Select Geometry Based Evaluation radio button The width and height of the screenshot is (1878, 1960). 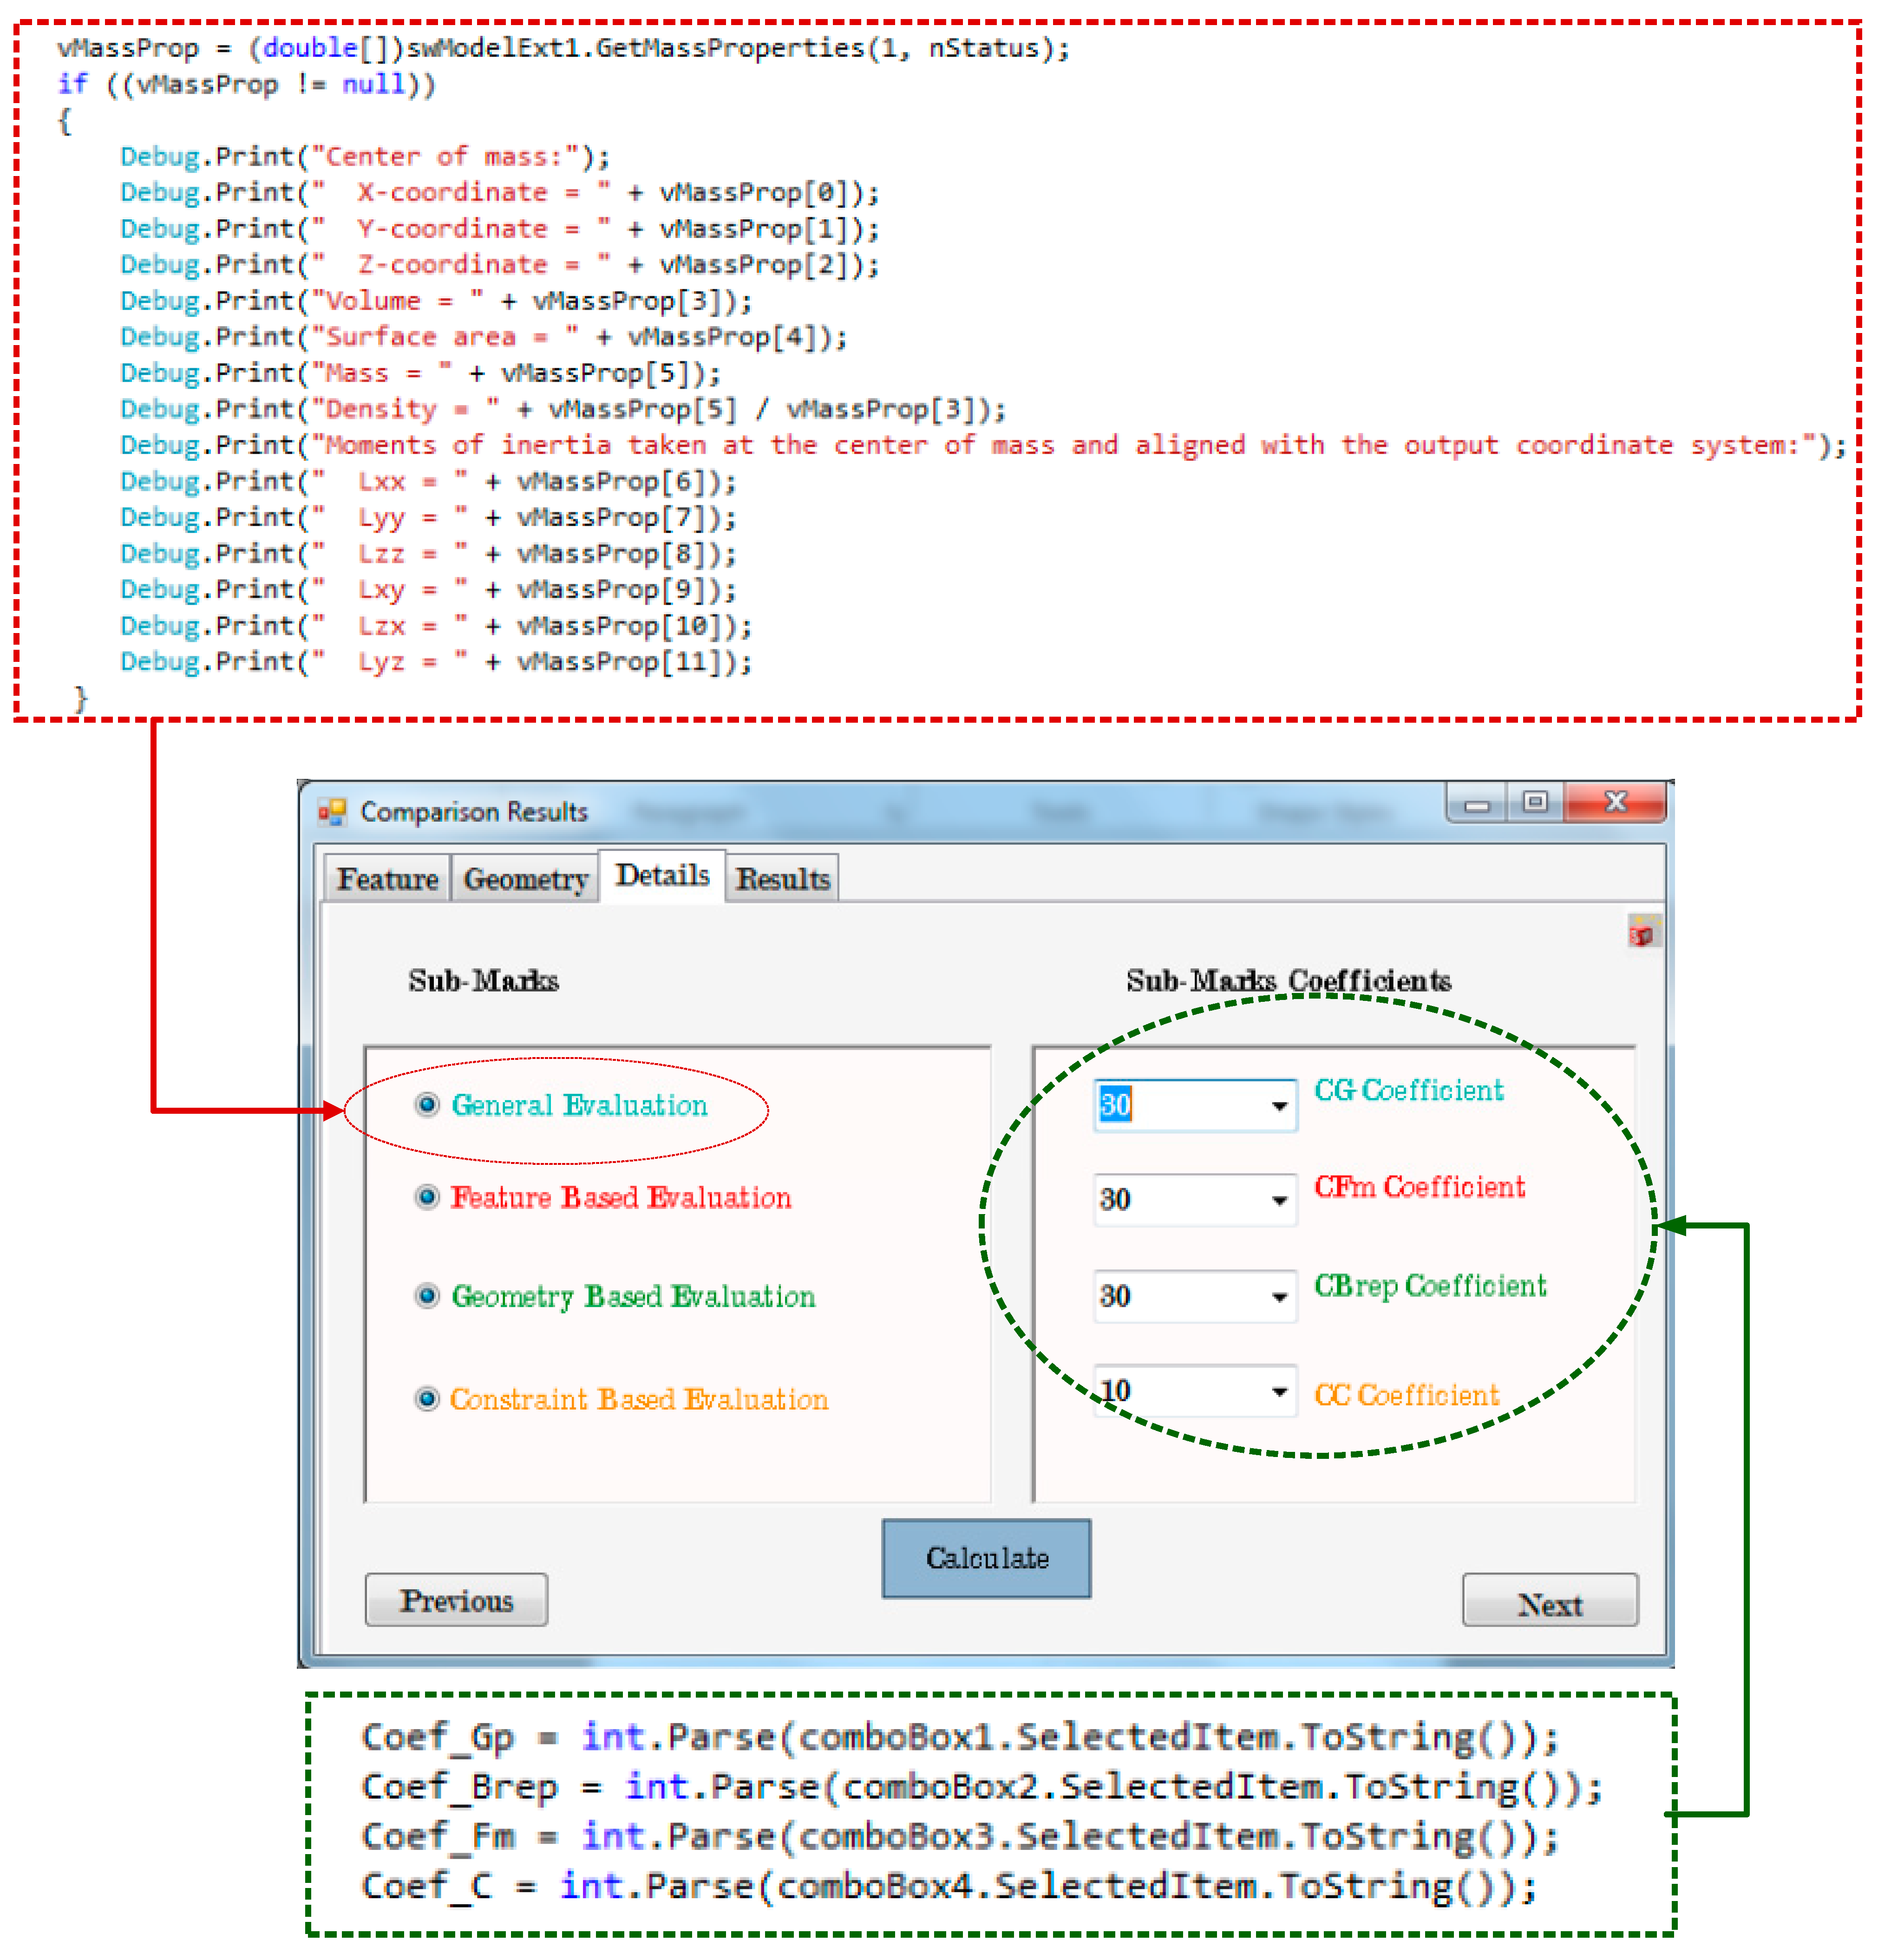point(427,1296)
